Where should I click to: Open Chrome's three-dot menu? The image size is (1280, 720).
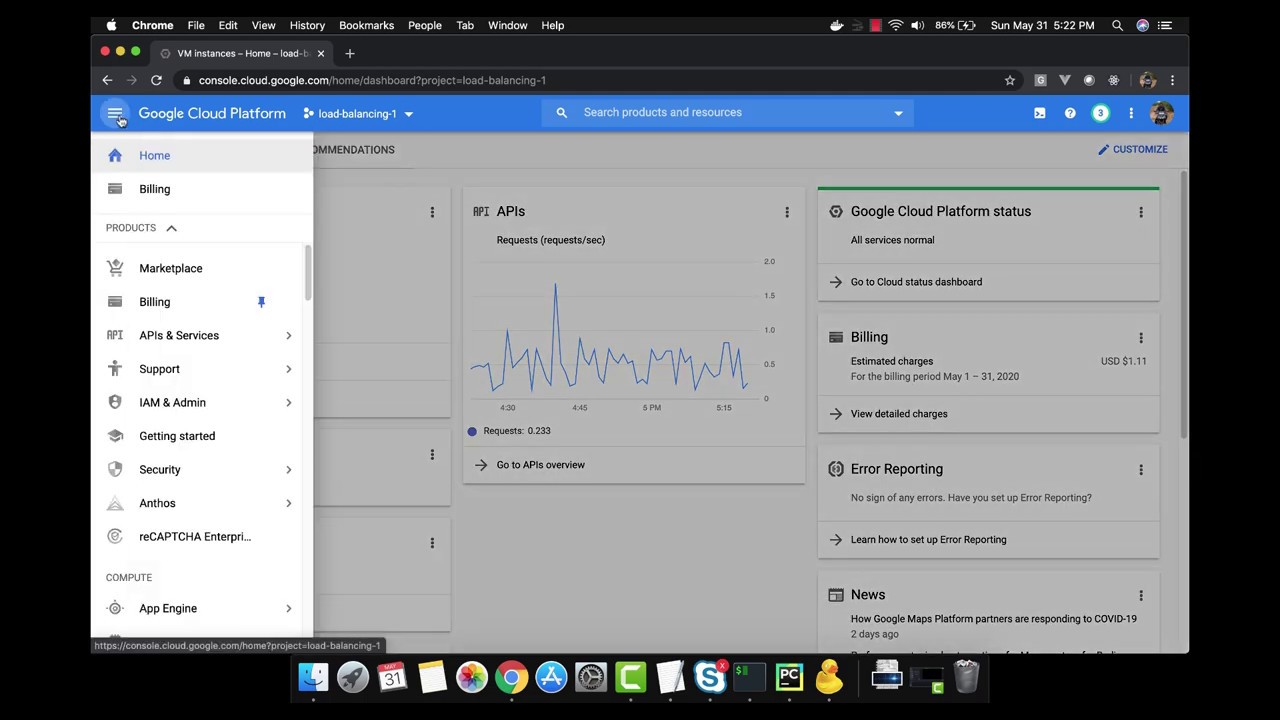(1172, 80)
